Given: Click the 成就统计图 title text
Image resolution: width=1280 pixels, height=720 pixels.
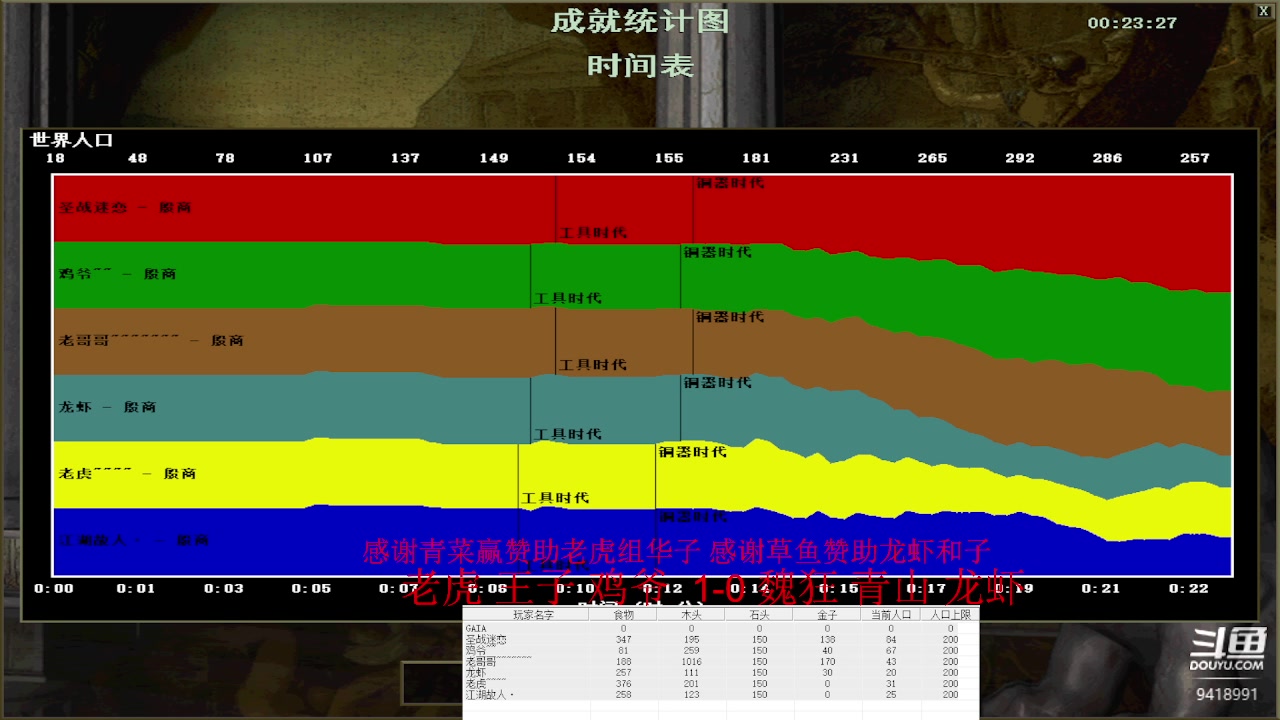Looking at the screenshot, I should 640,21.
